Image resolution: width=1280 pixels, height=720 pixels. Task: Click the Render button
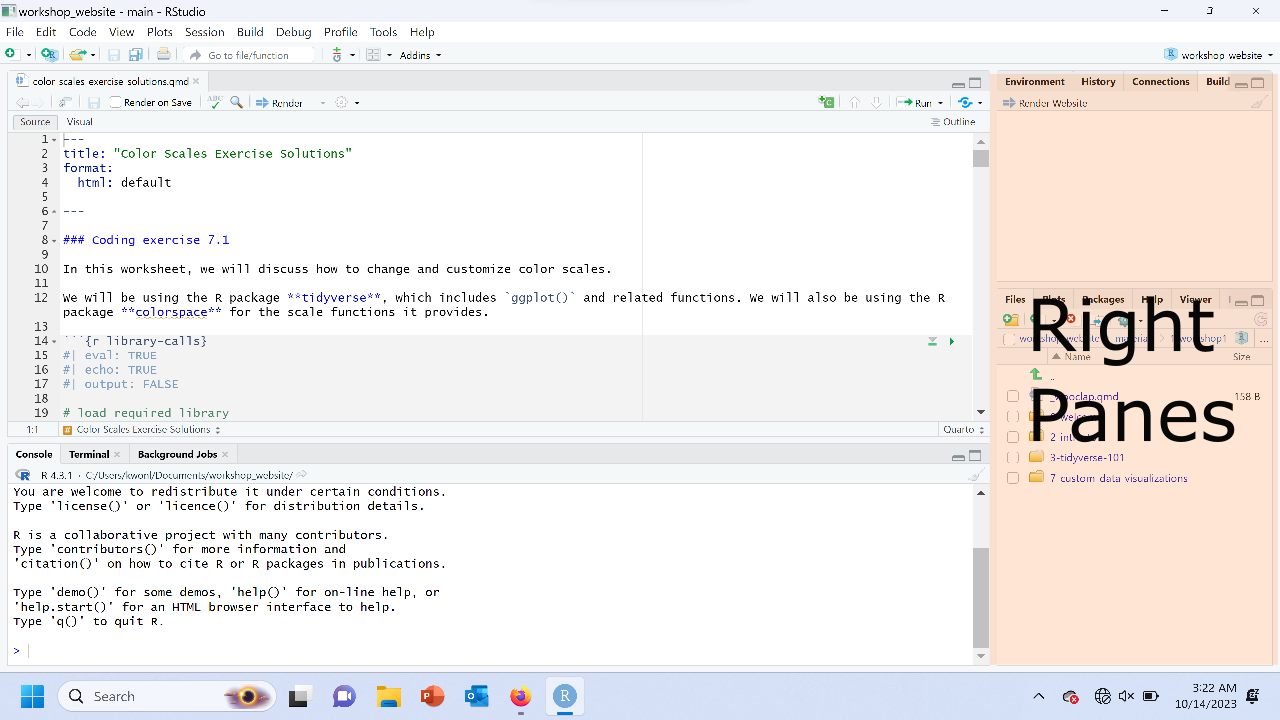click(x=280, y=102)
